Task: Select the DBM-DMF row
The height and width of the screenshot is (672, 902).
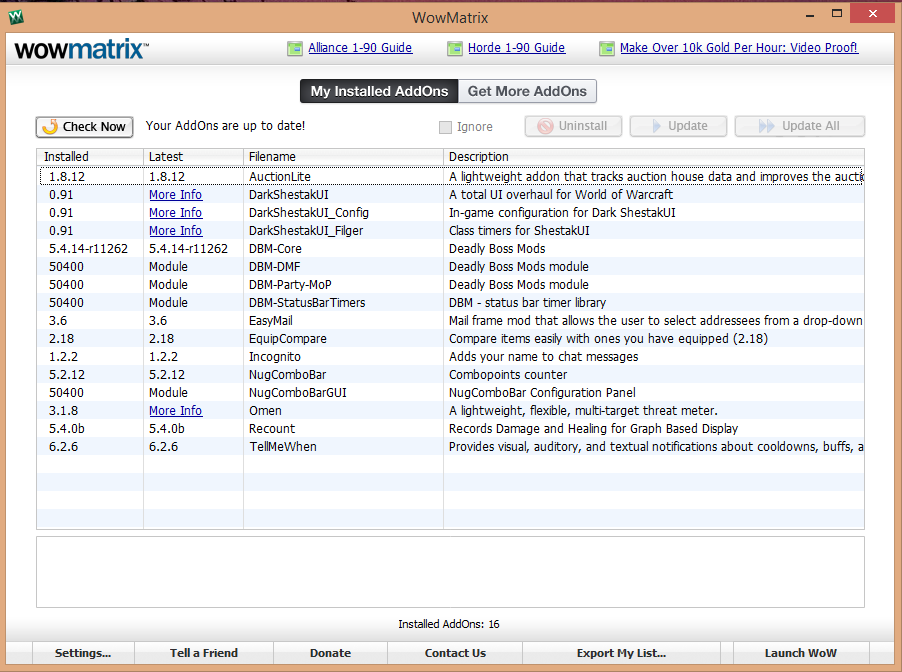Action: 450,267
